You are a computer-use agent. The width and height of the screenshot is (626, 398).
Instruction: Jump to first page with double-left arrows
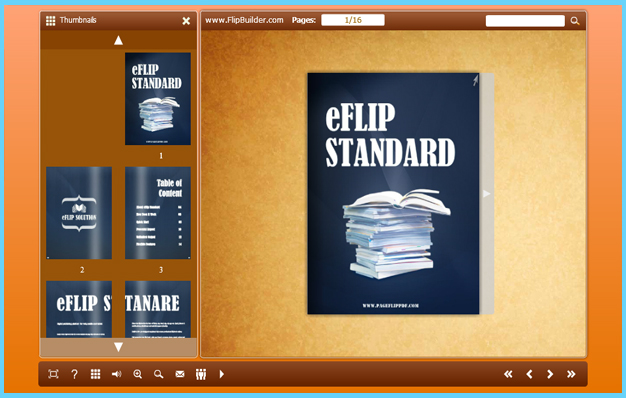(x=508, y=374)
